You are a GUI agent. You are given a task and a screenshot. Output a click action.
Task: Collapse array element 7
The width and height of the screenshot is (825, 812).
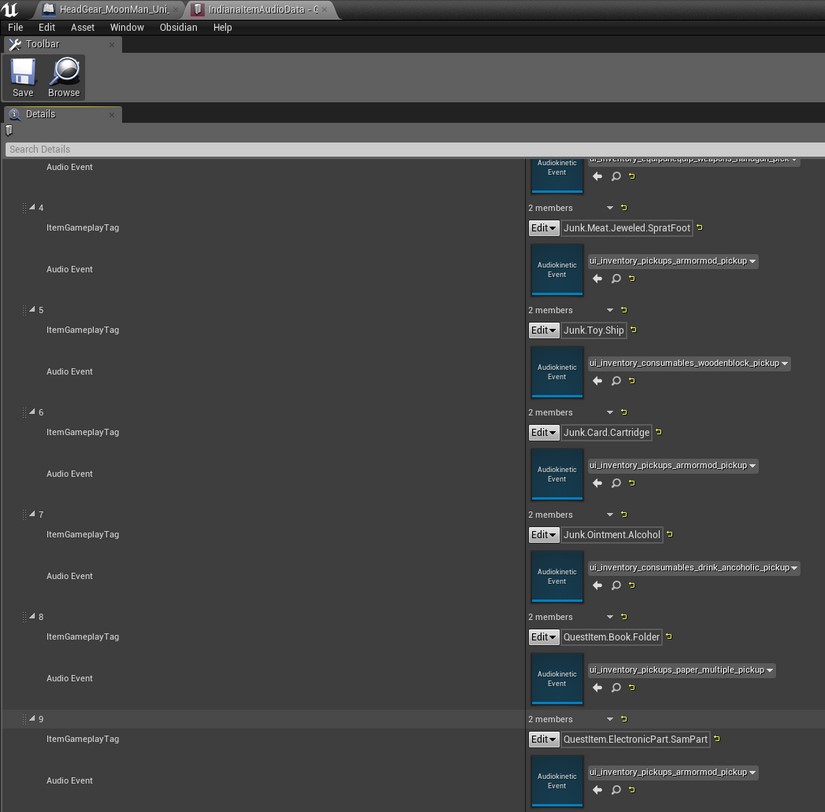[x=31, y=515]
